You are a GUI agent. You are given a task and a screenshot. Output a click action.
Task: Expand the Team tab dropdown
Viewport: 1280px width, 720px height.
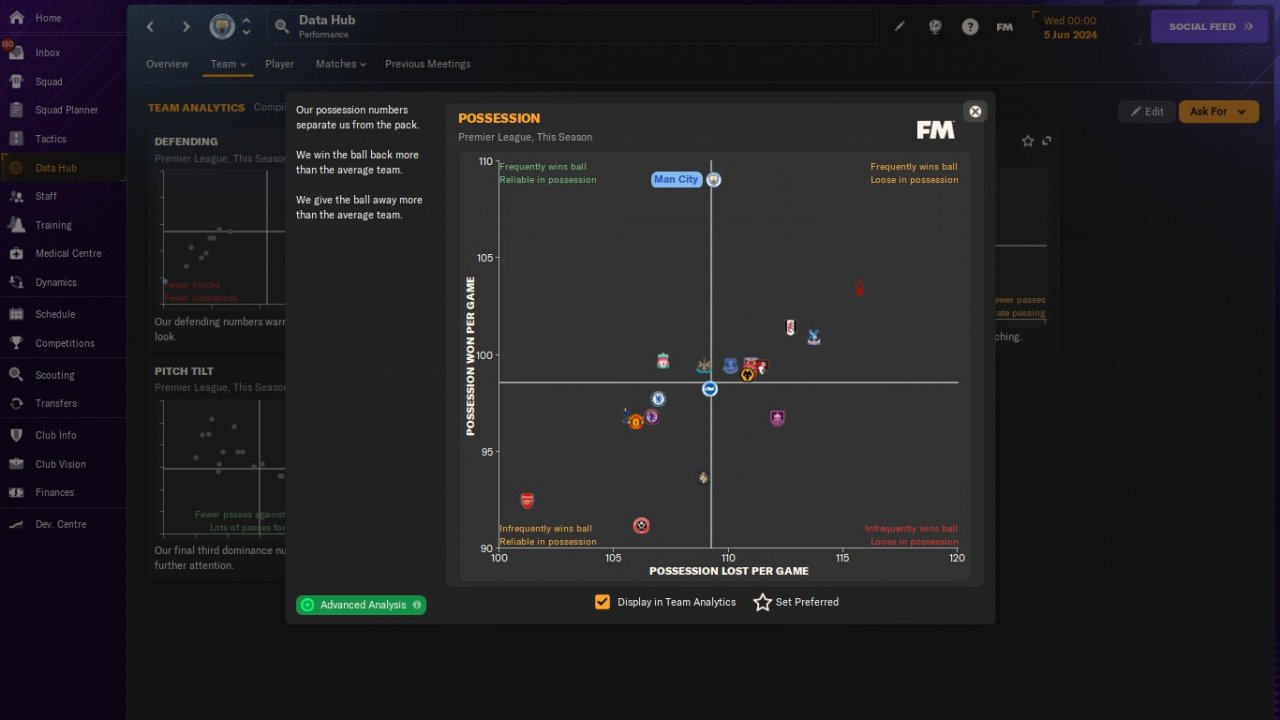click(228, 64)
